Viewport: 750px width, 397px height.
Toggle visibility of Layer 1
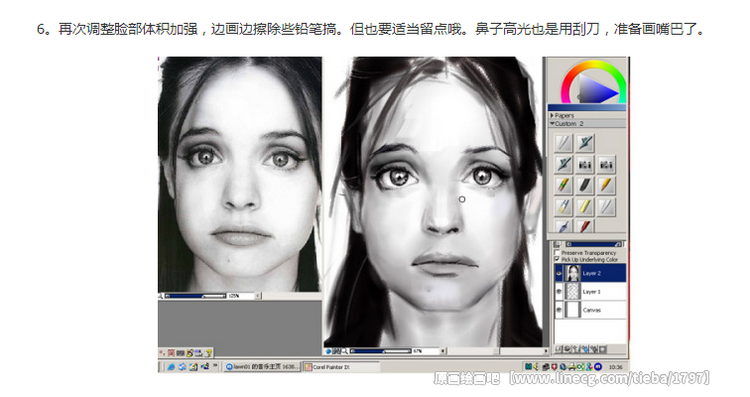point(558,291)
